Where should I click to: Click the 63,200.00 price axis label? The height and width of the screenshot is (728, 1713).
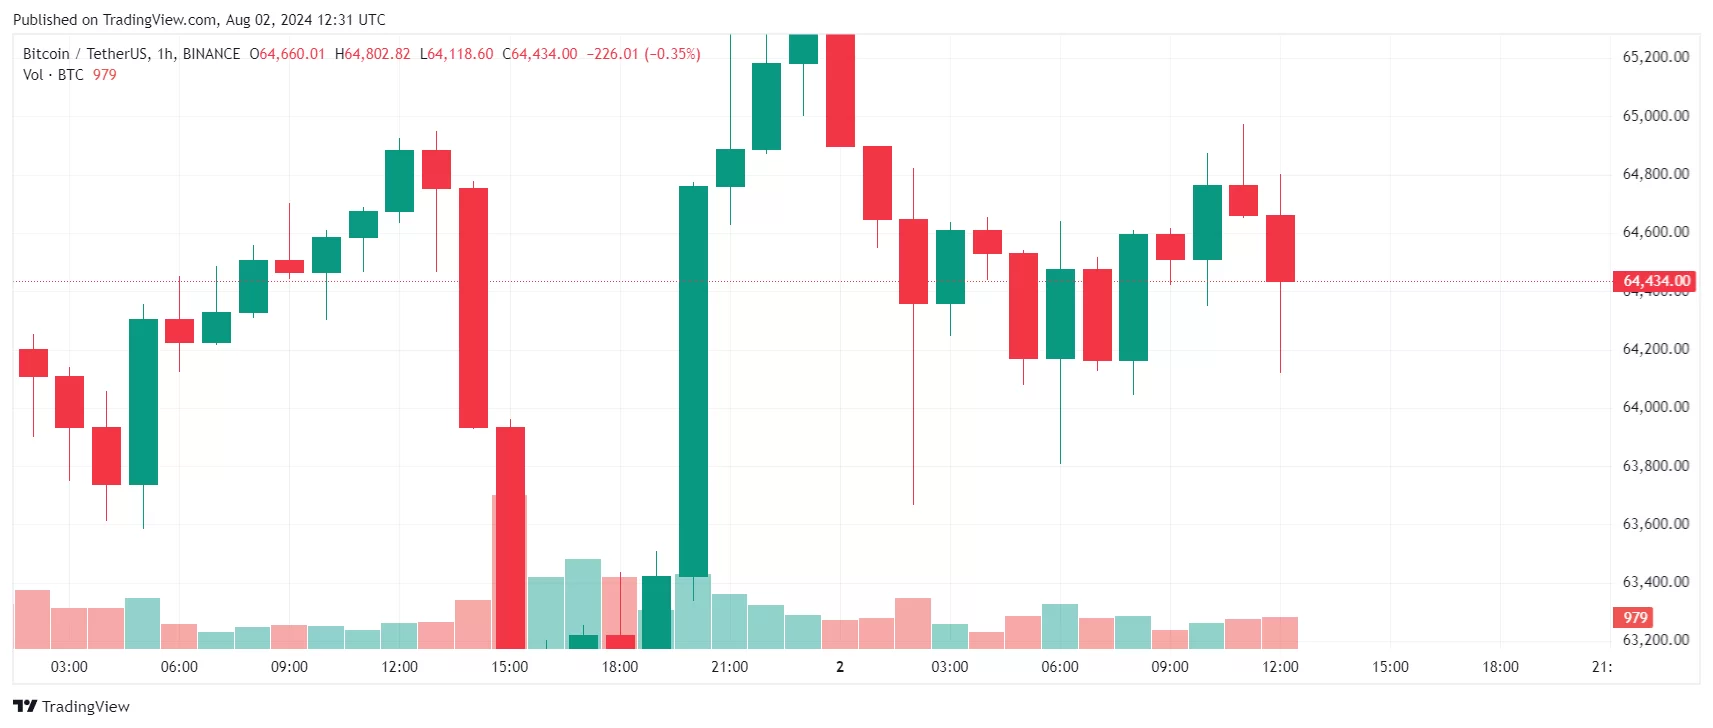1655,640
